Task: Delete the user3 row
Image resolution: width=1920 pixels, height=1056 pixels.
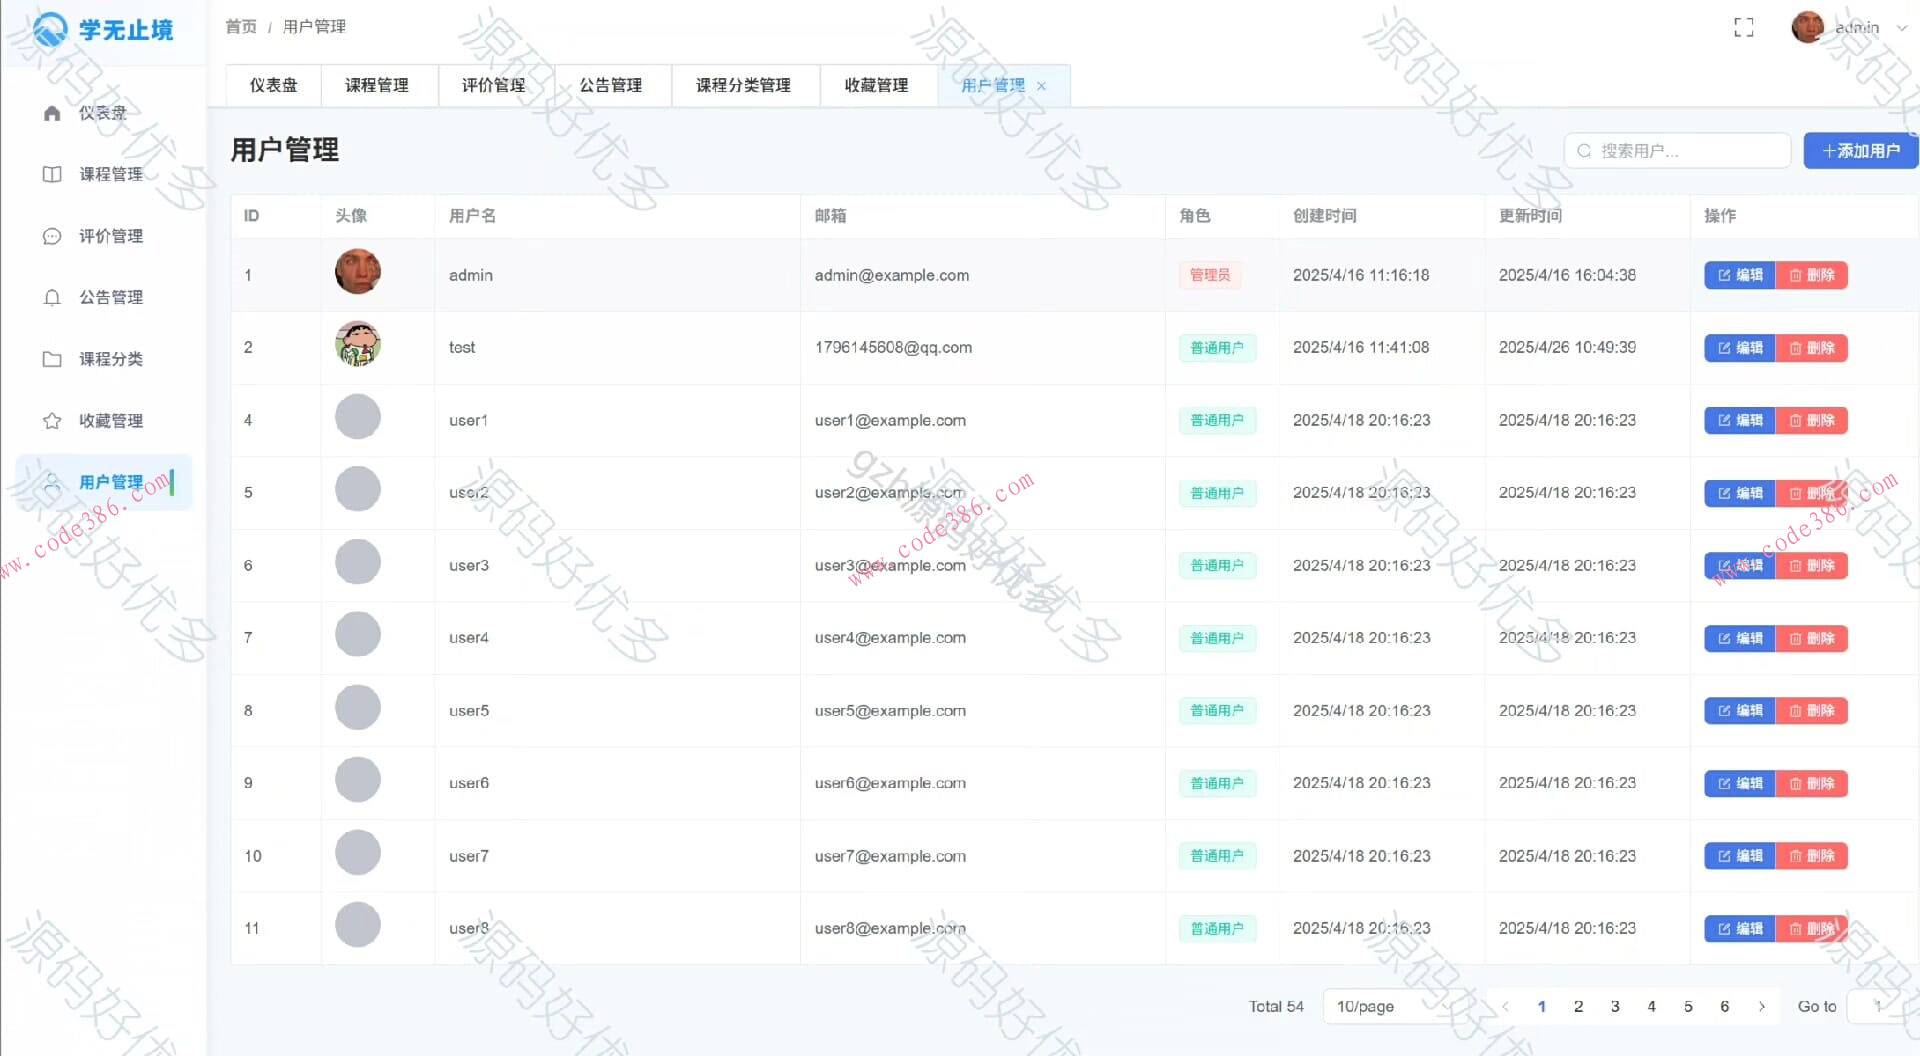Action: [1812, 565]
